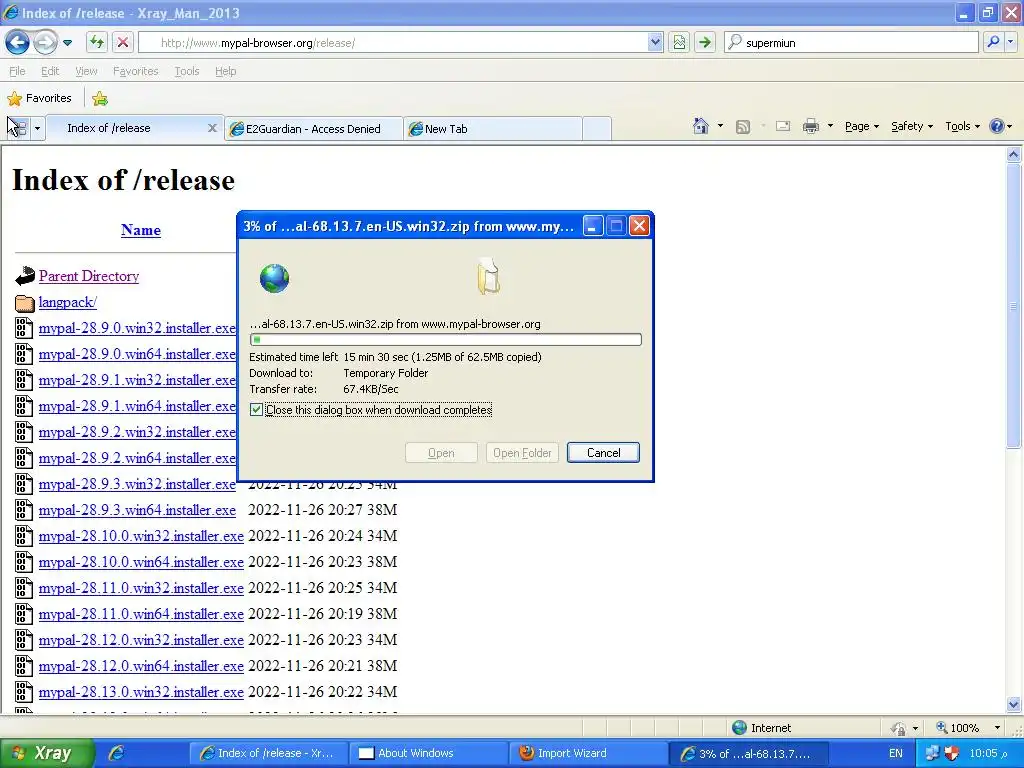Sort listing by the Name column link
1024x768 pixels.
[140, 230]
